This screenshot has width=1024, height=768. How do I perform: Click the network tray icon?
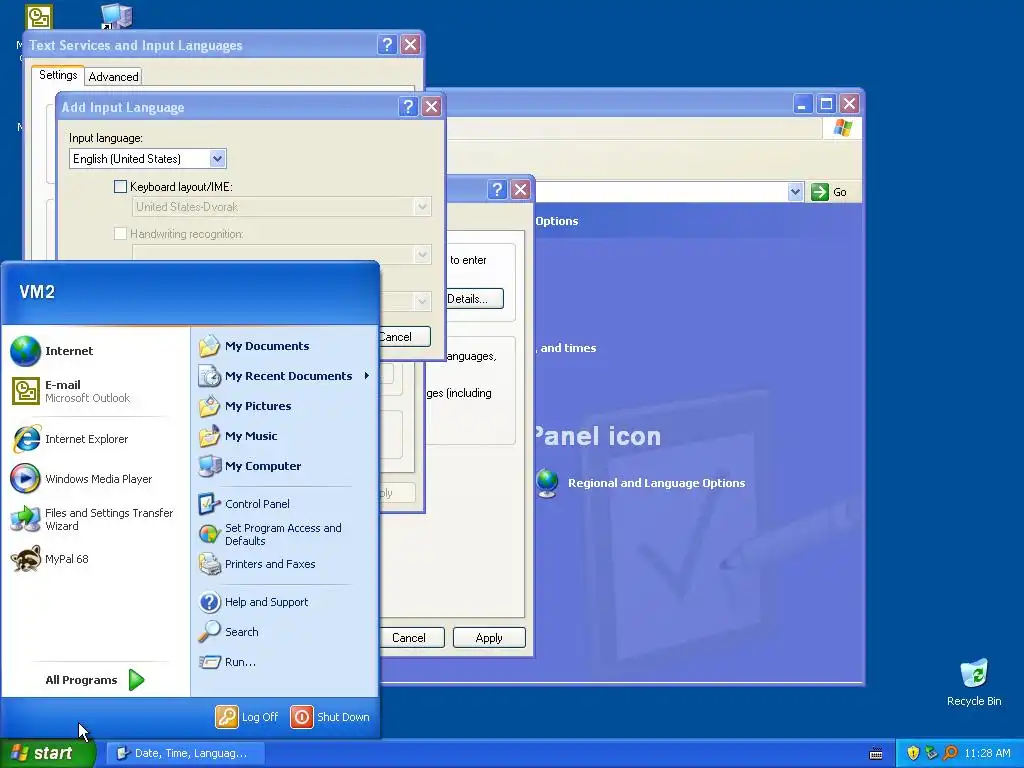point(931,753)
